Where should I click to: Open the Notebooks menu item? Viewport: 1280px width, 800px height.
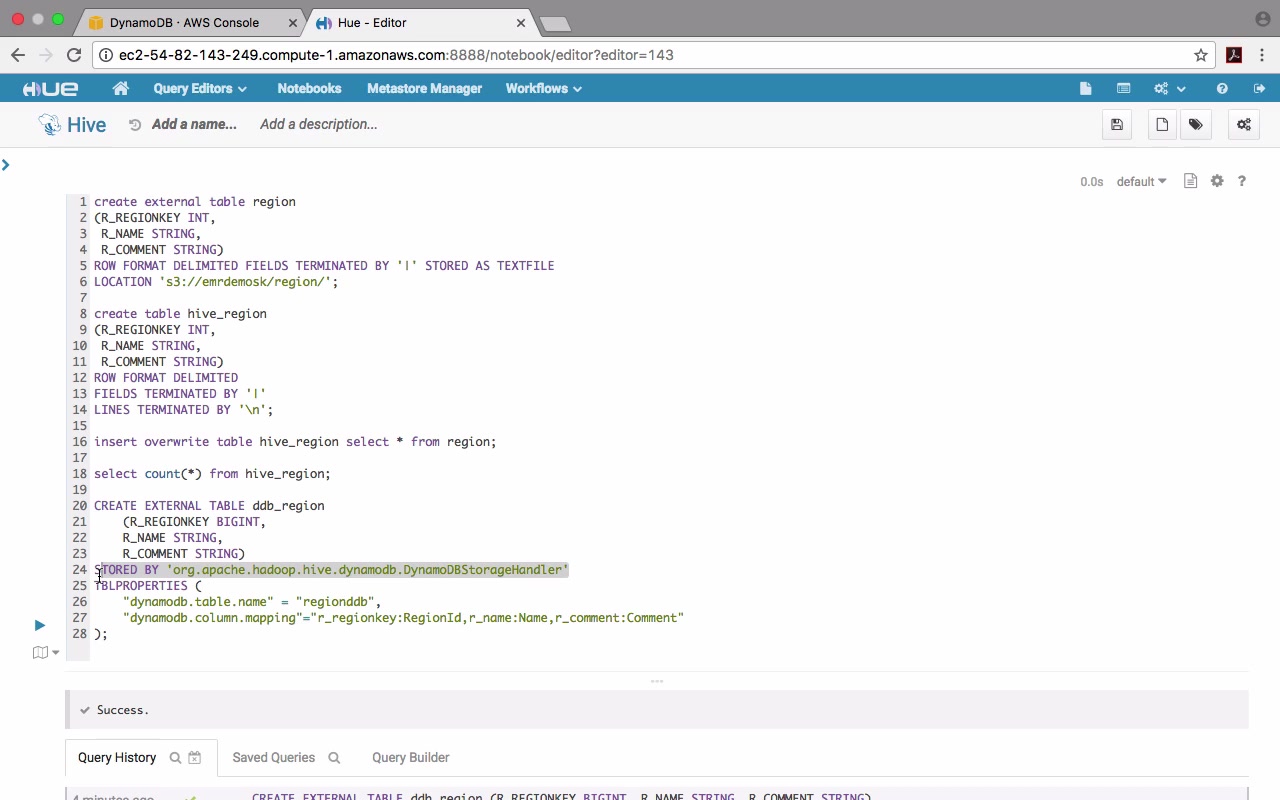pos(309,89)
